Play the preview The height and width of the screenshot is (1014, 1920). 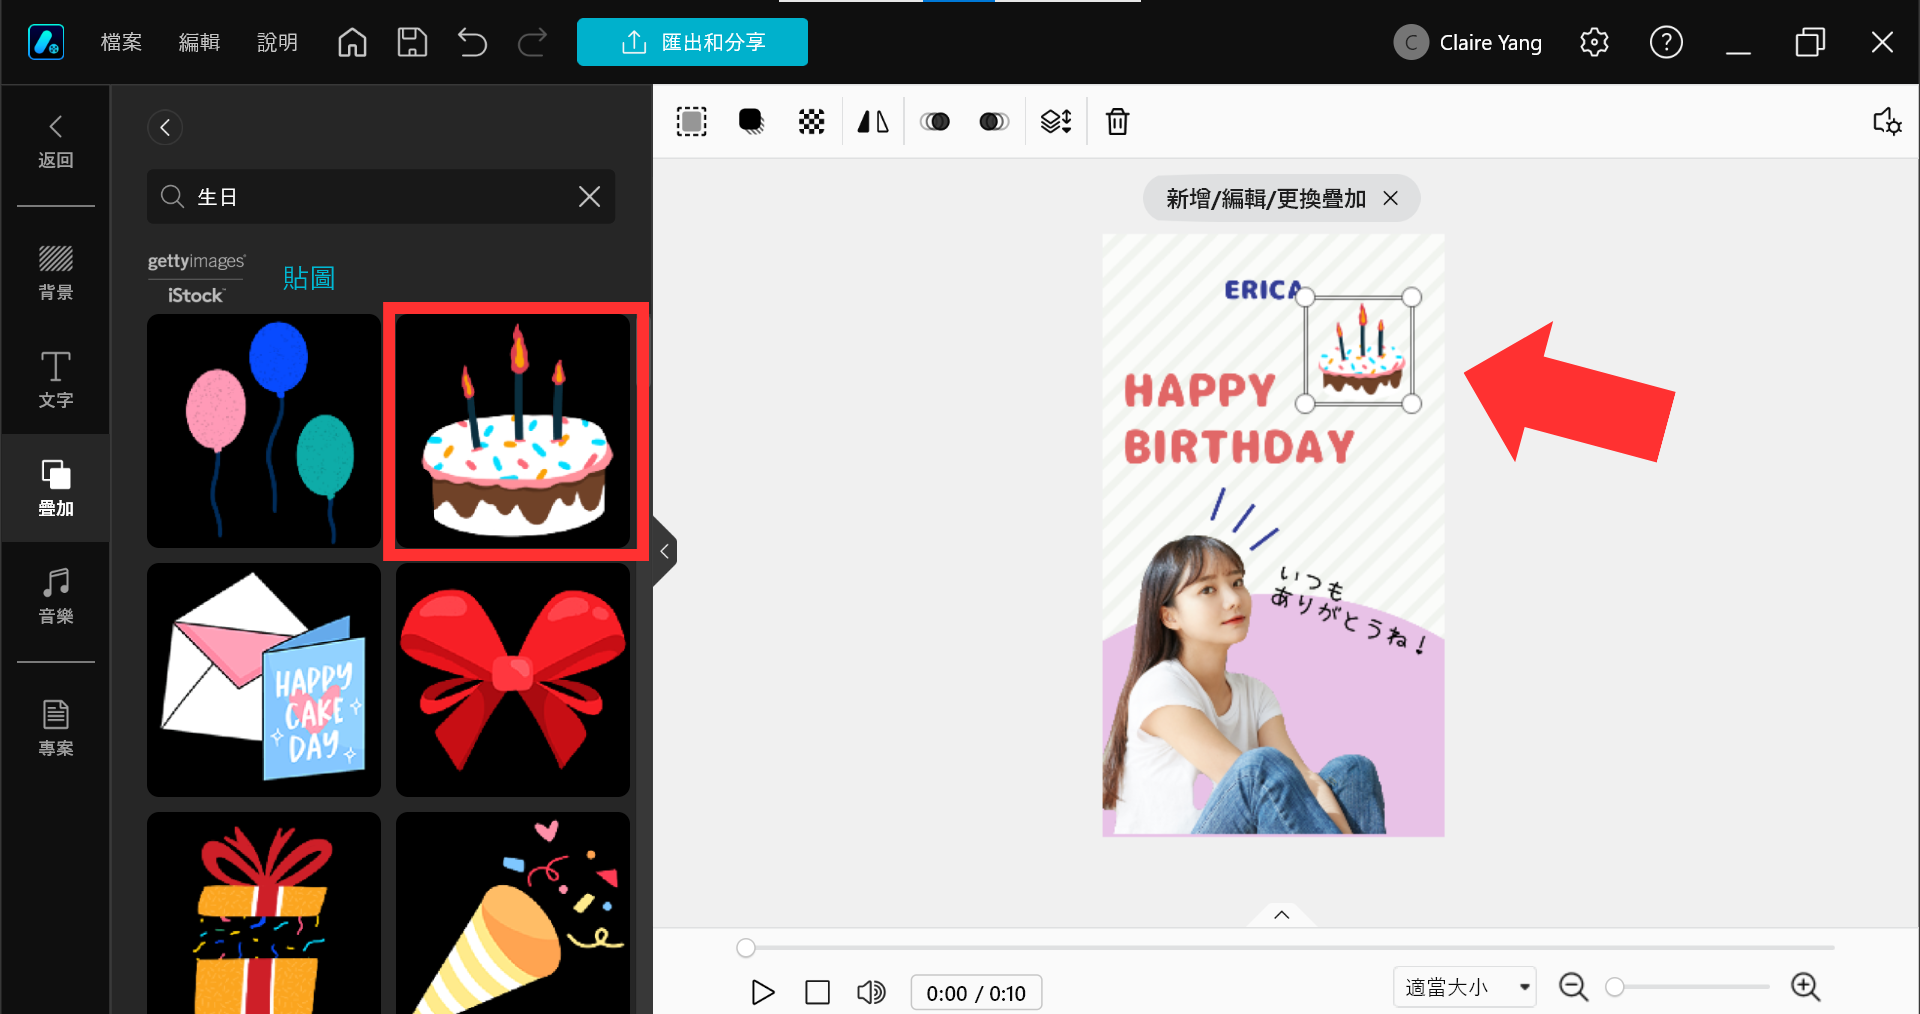coord(762,992)
